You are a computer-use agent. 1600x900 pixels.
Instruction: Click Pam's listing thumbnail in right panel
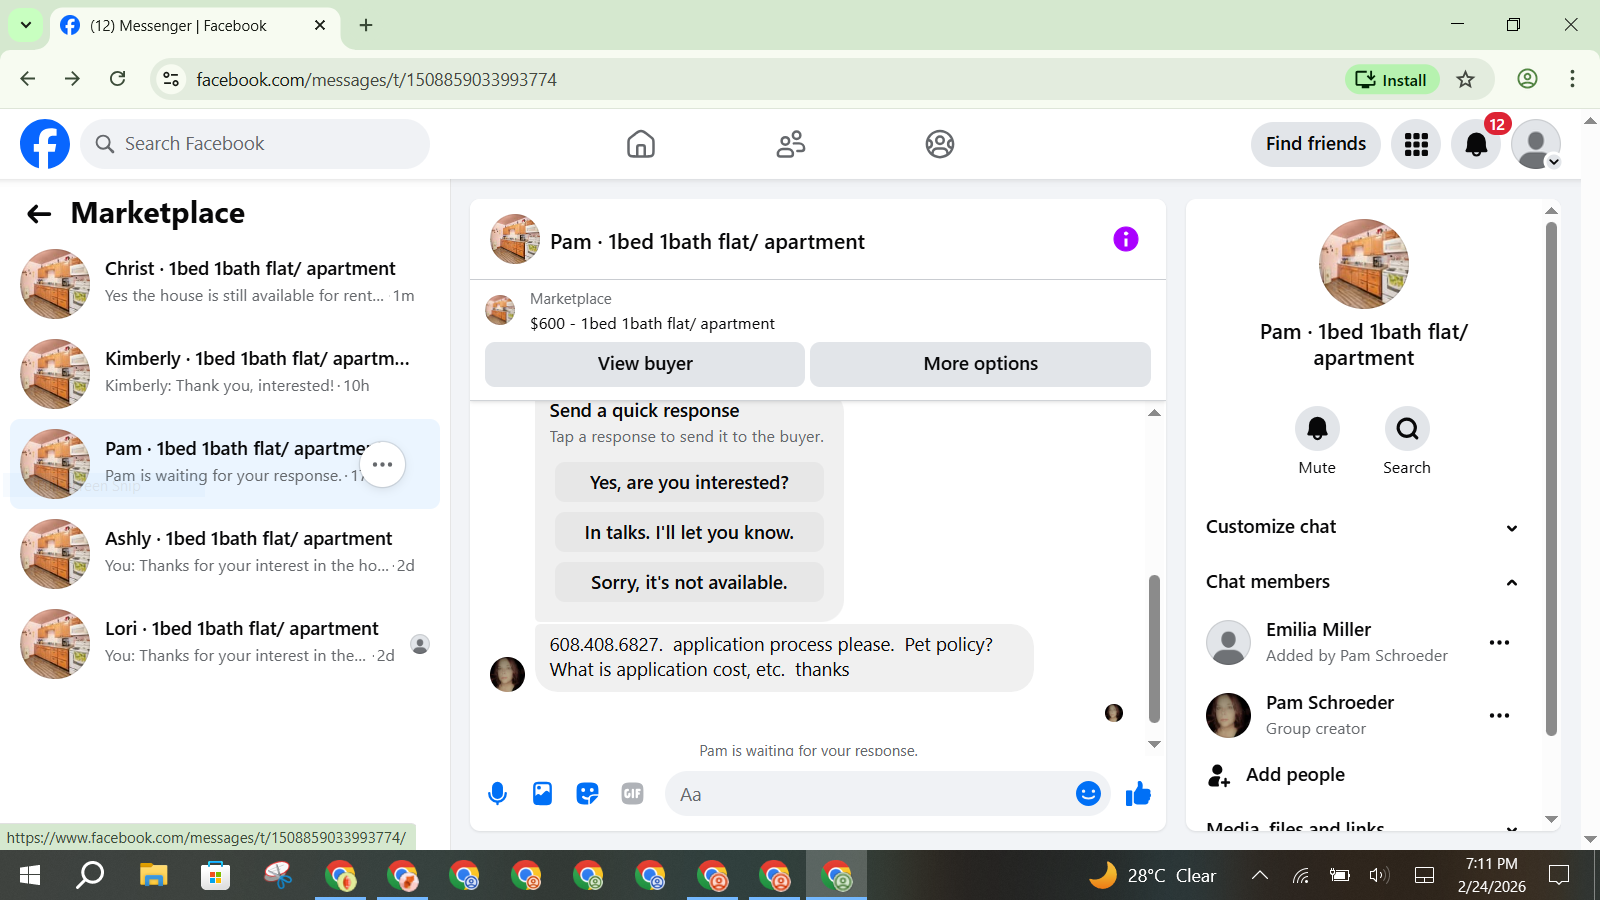(x=1364, y=264)
